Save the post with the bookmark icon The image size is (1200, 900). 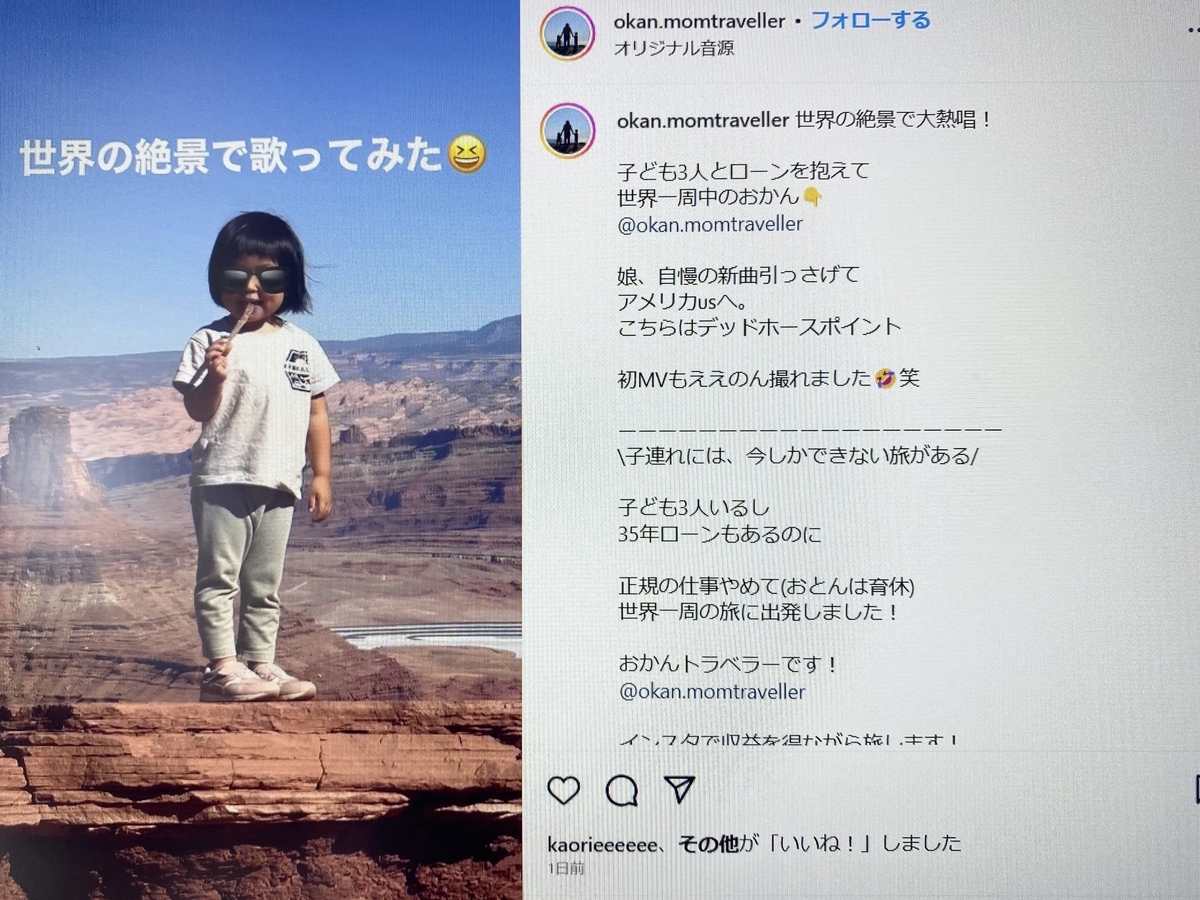1196,790
